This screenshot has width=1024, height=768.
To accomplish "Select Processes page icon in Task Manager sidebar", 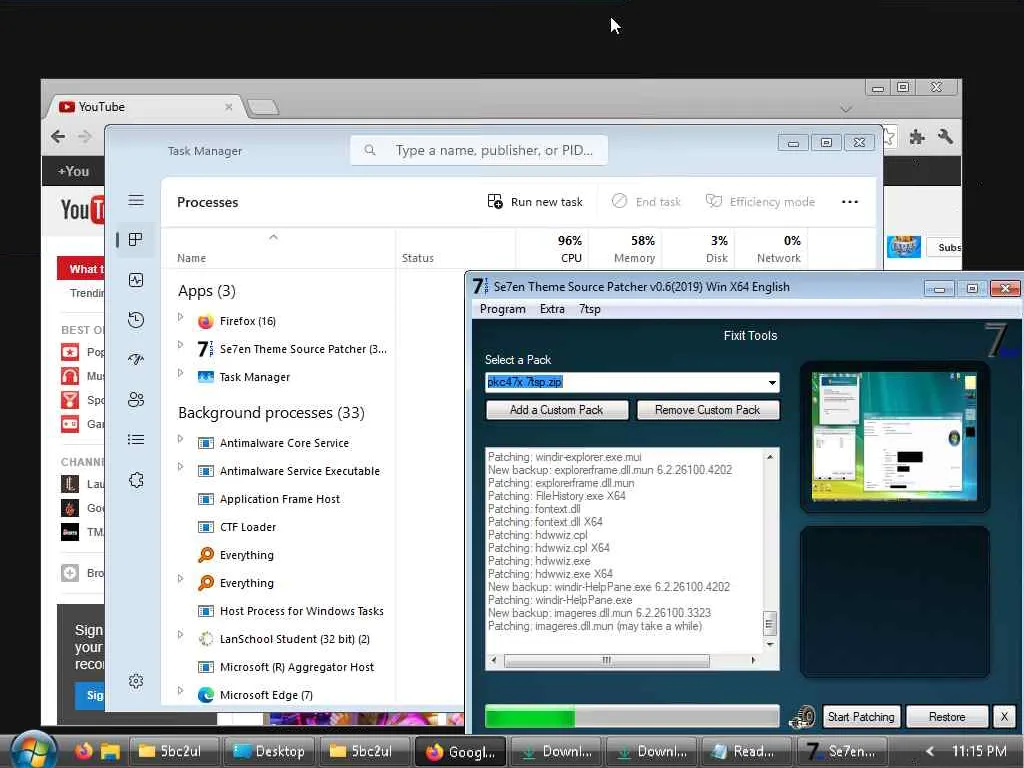I will [136, 240].
